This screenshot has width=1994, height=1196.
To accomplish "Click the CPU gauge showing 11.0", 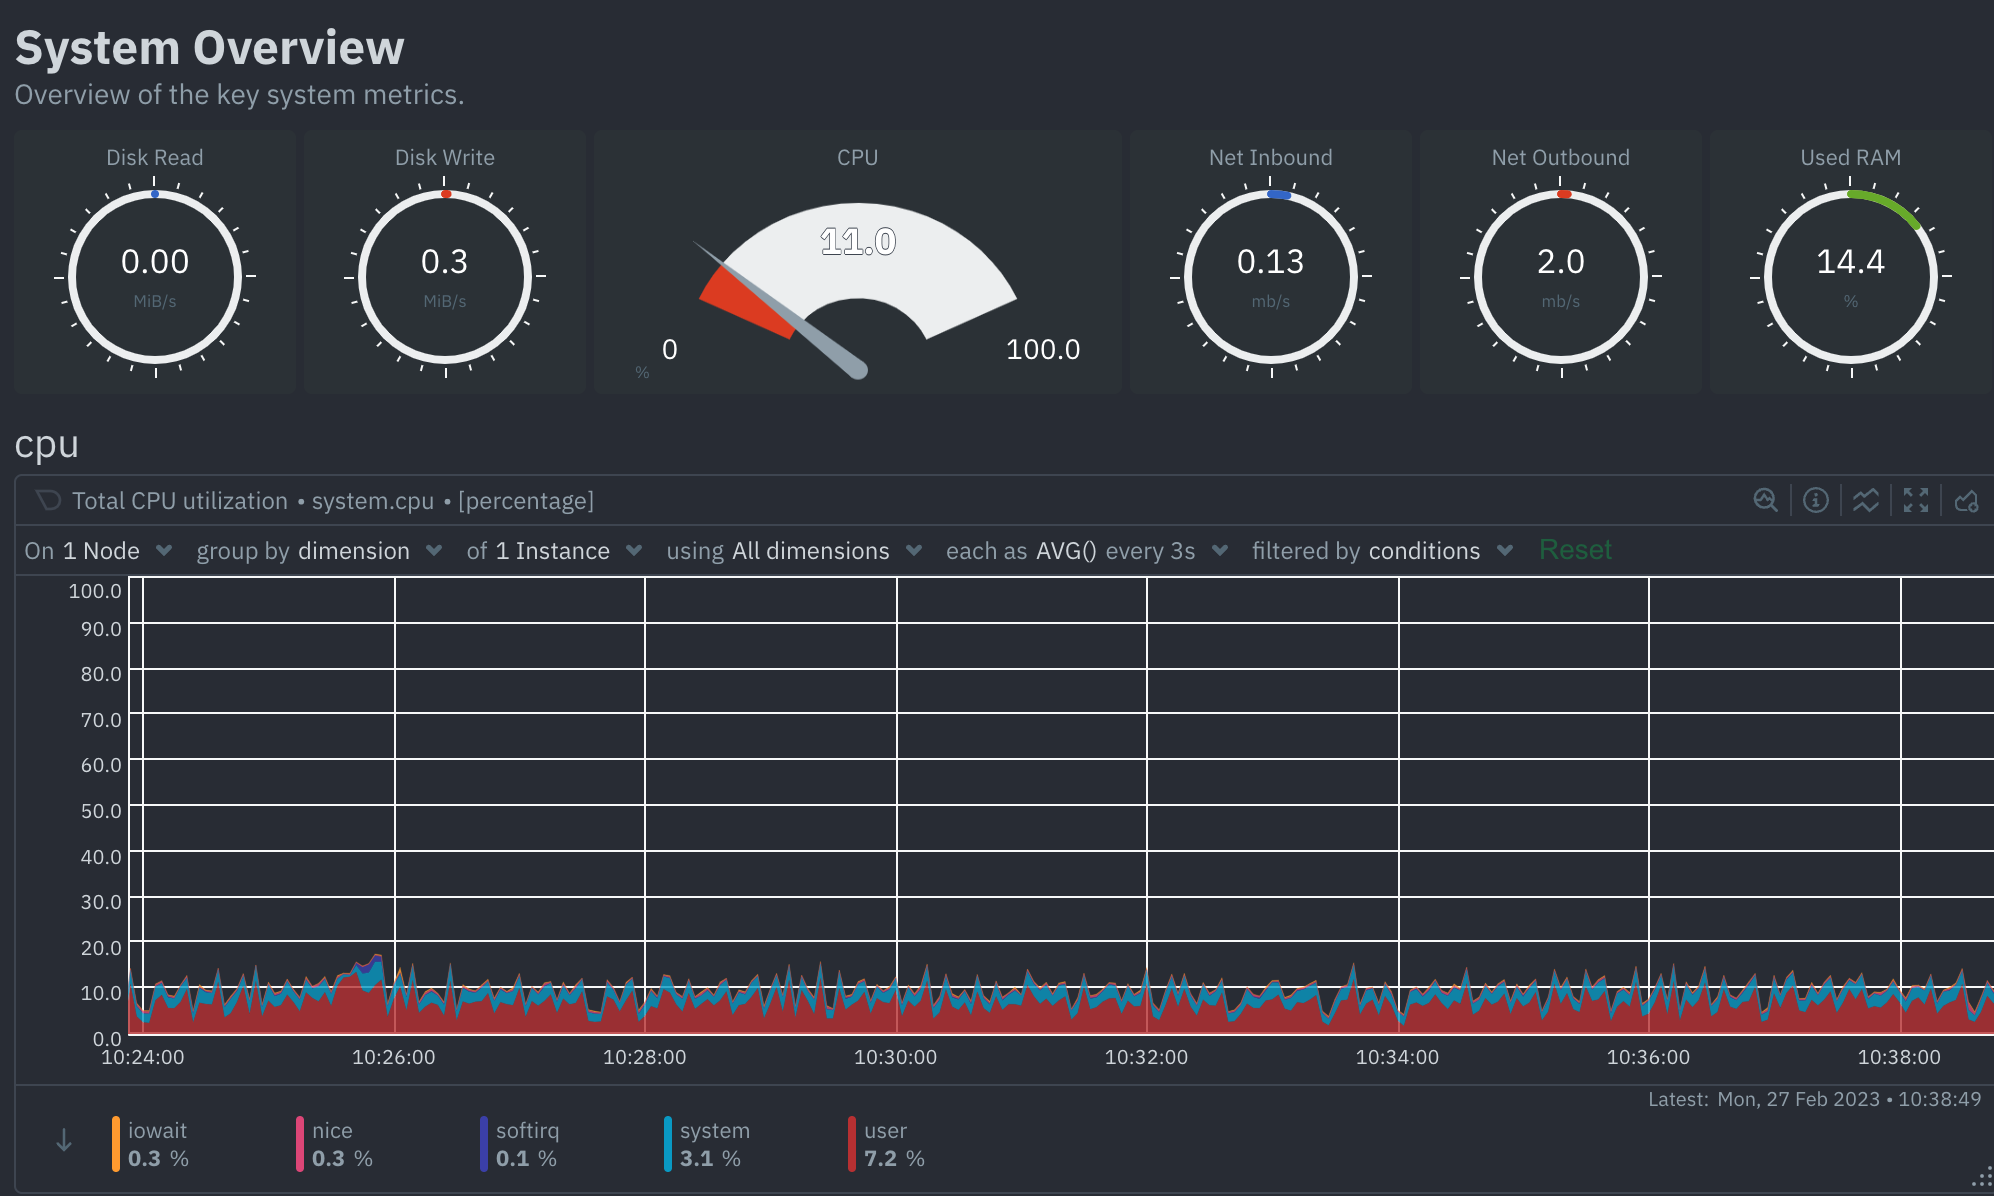I will [x=858, y=262].
